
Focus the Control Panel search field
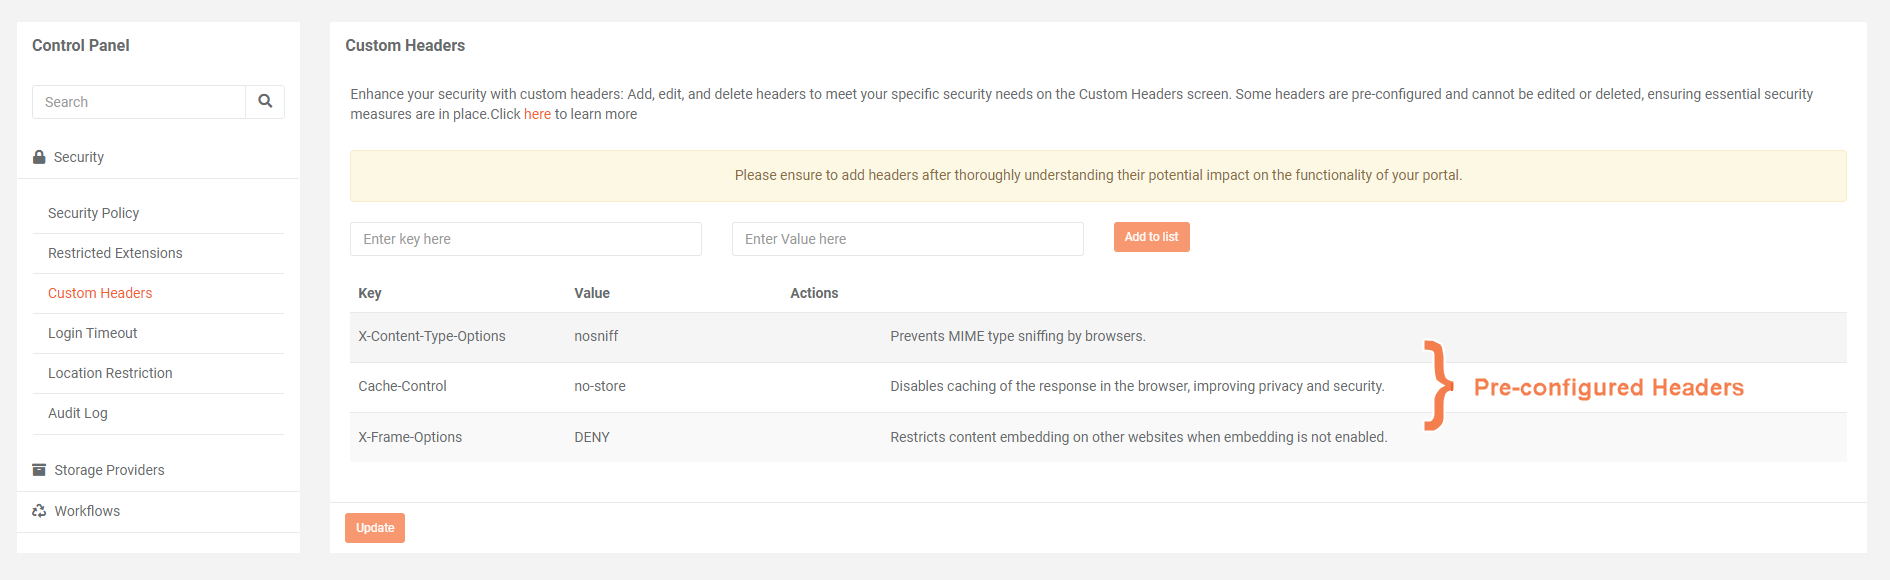click(x=139, y=102)
